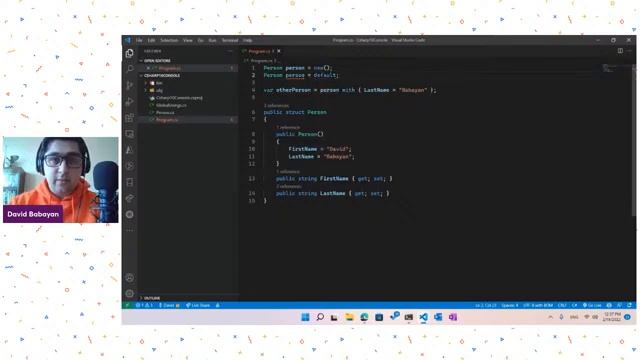Open network and volume tray flyout
The height and width of the screenshot is (360, 640).
point(591,317)
